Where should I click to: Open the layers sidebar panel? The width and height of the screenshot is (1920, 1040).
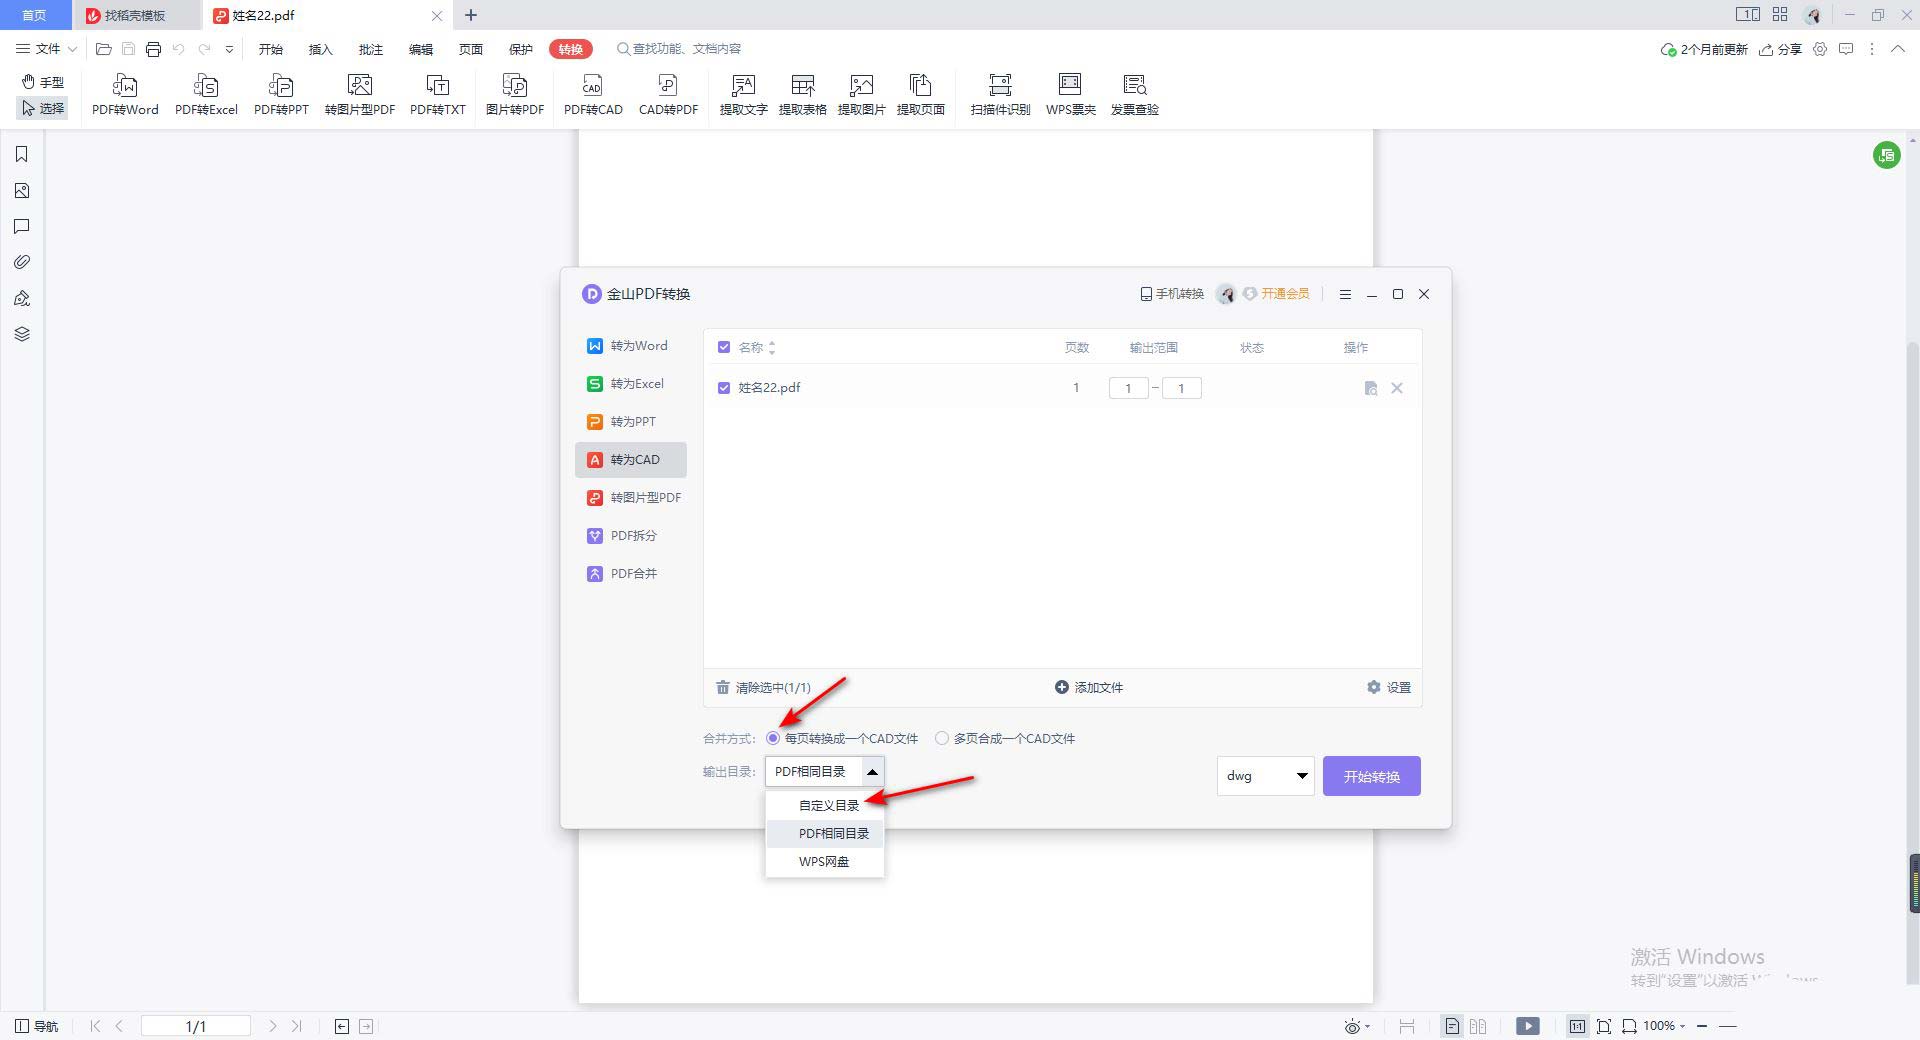[x=22, y=334]
